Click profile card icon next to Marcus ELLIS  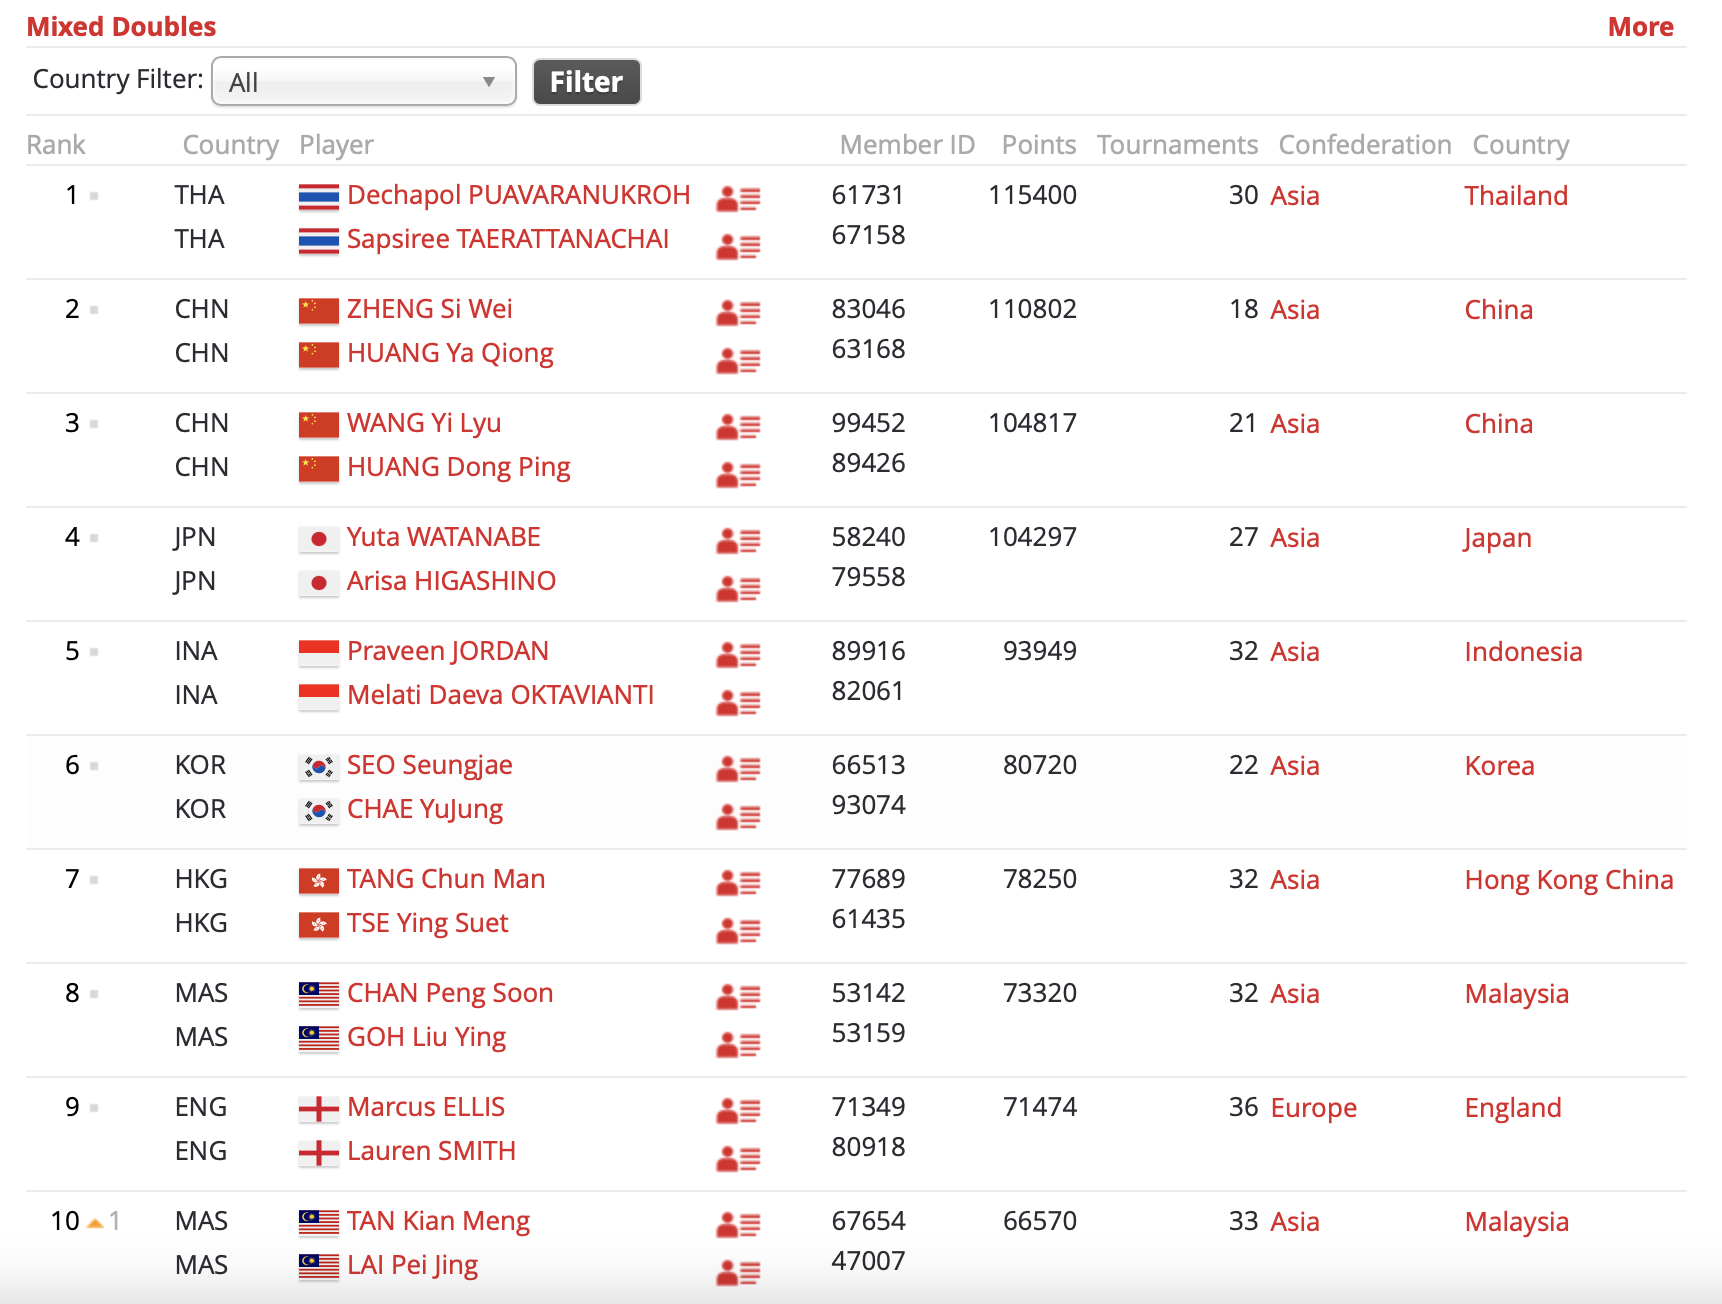pos(738,1111)
